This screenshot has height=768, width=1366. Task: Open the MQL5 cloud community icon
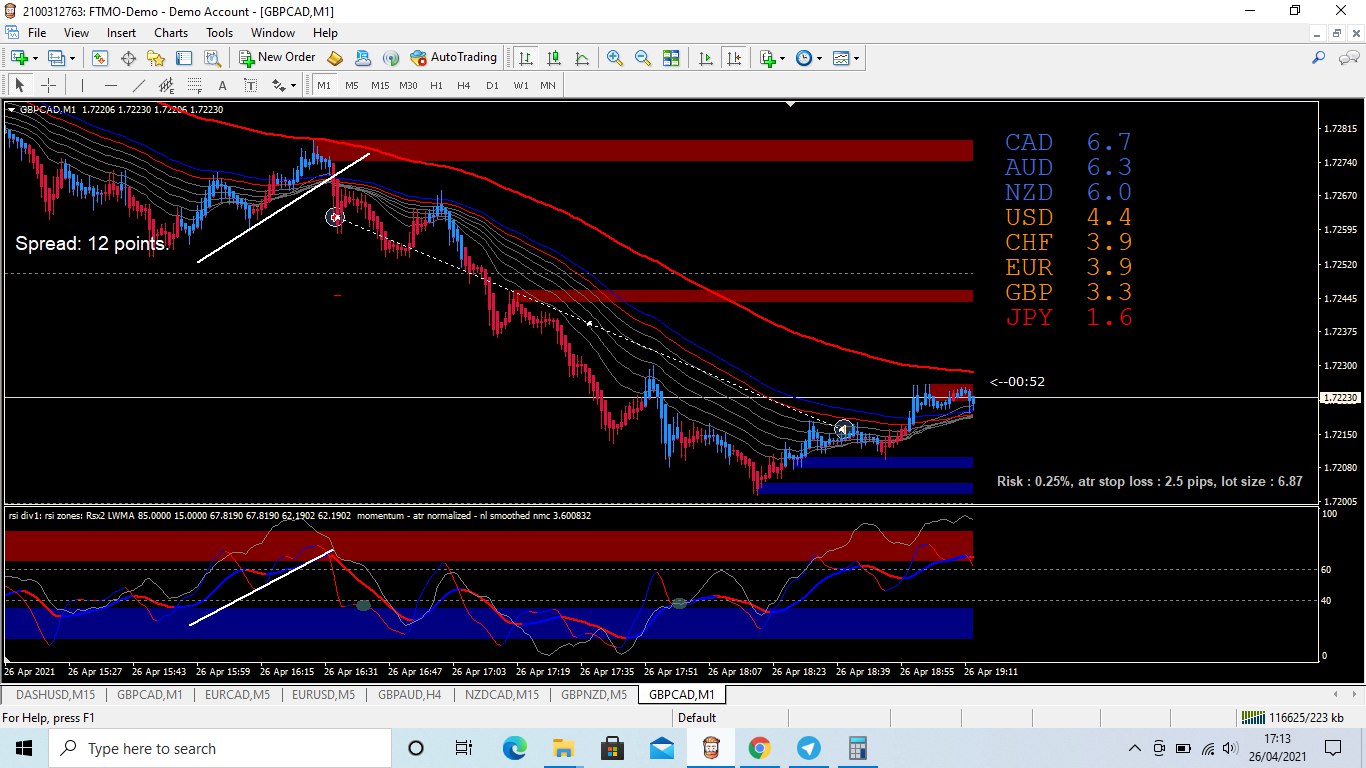363,58
